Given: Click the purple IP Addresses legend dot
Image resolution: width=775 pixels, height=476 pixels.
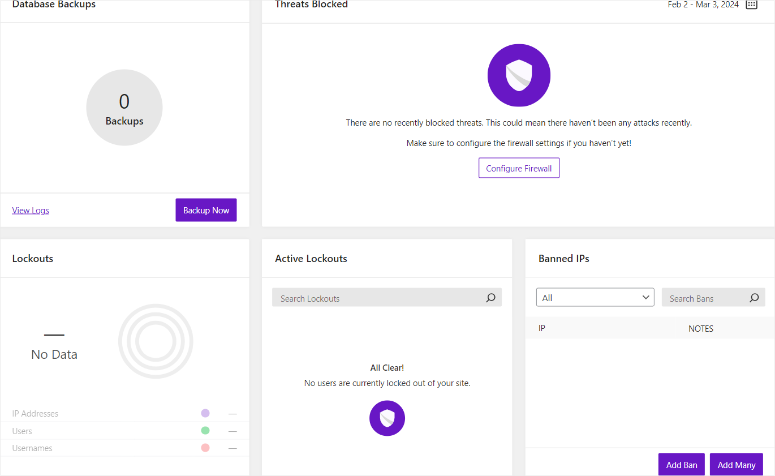Looking at the screenshot, I should [205, 413].
